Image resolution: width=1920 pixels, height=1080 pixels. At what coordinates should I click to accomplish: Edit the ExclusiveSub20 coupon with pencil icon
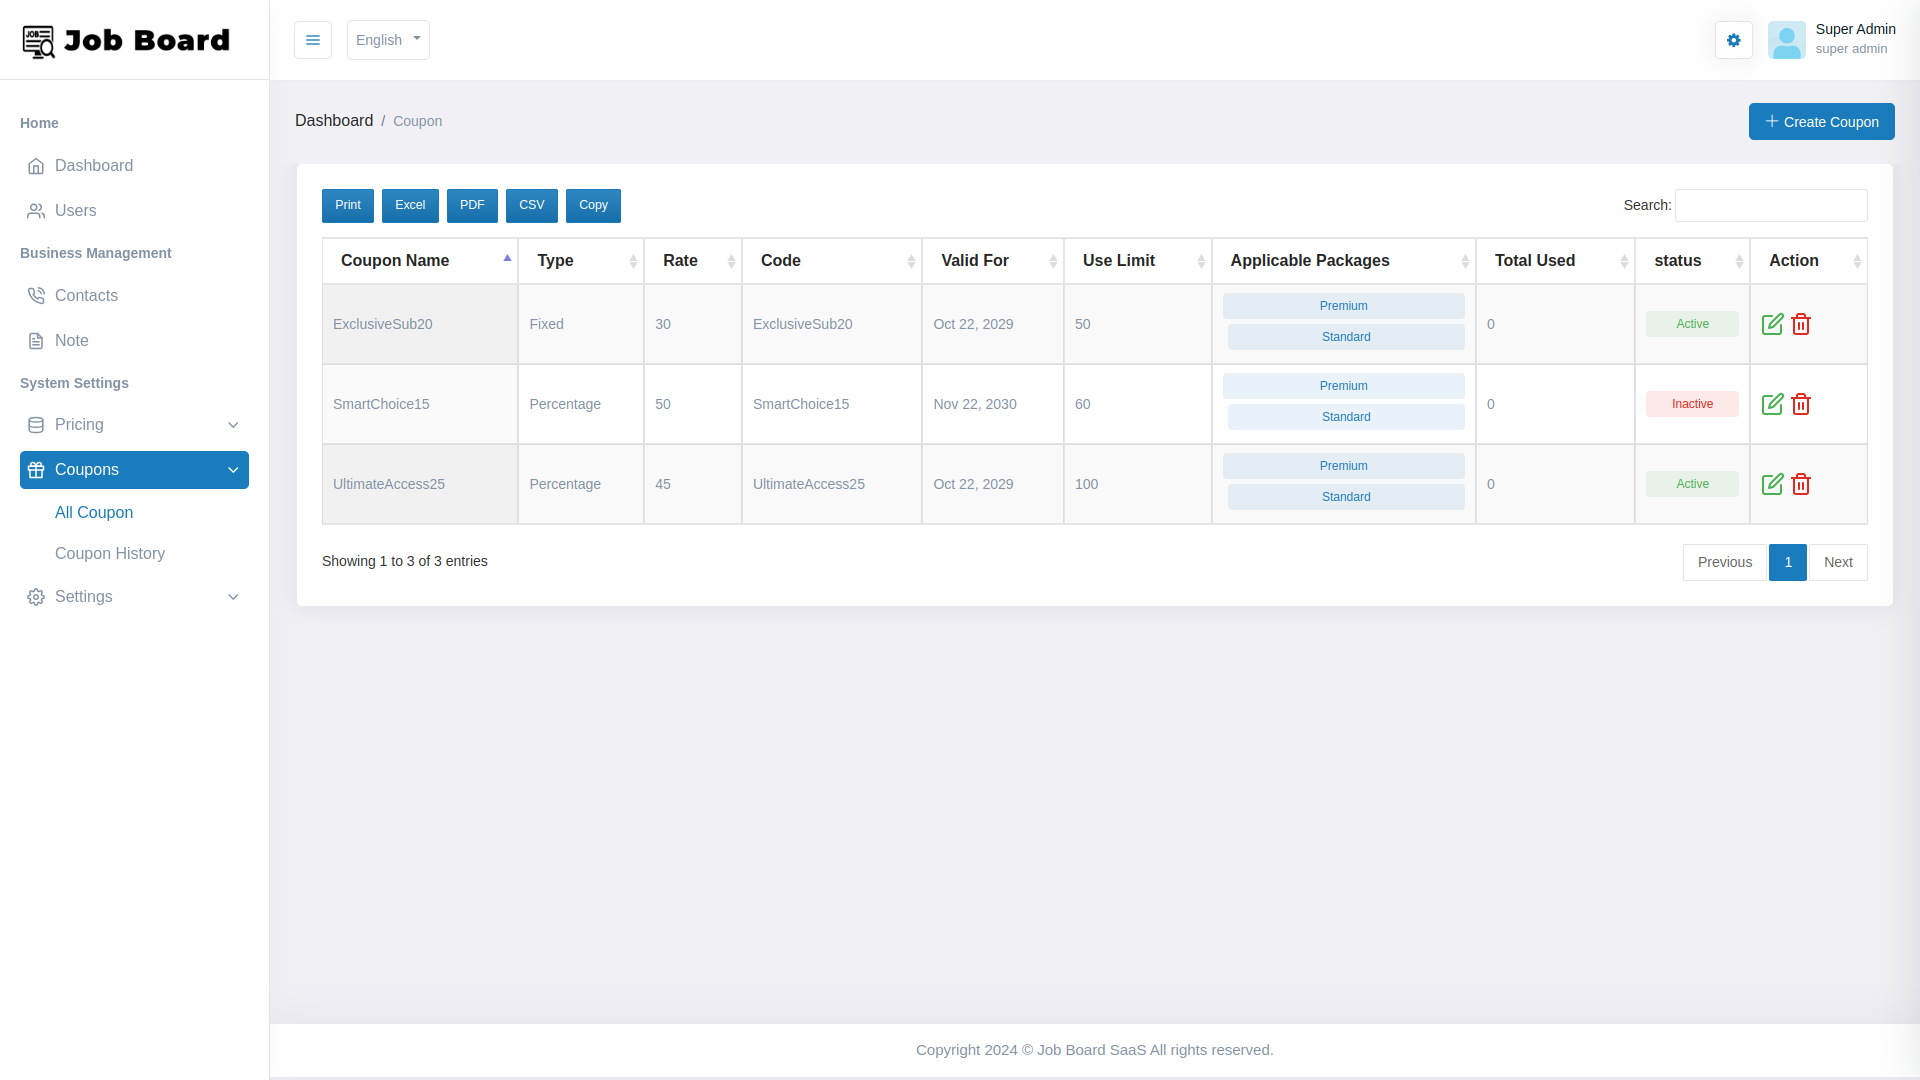(x=1773, y=323)
